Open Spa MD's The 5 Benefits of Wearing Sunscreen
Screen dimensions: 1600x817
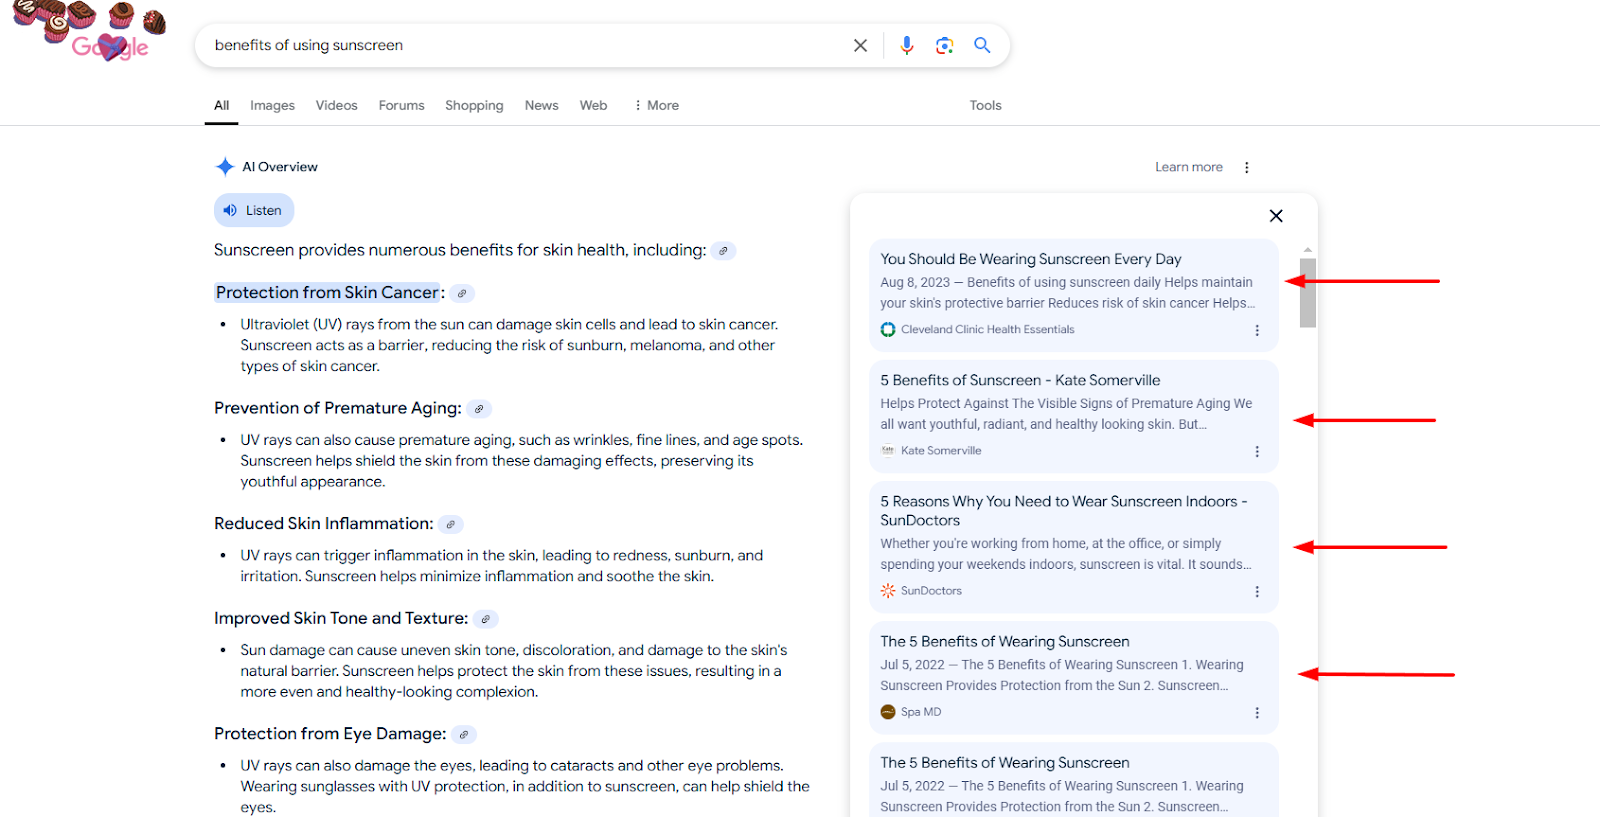[x=1005, y=642]
